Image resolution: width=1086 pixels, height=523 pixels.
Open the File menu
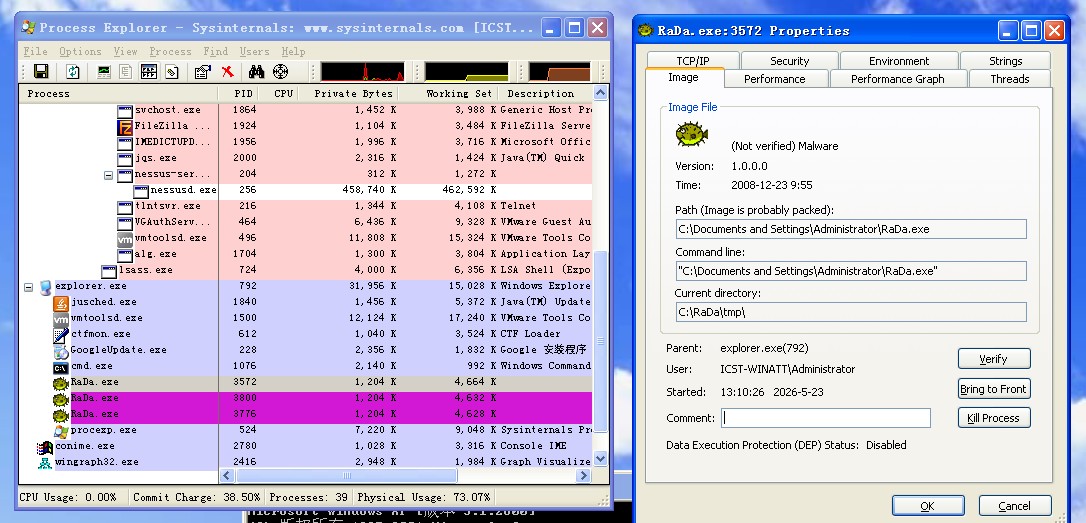[x=35, y=51]
